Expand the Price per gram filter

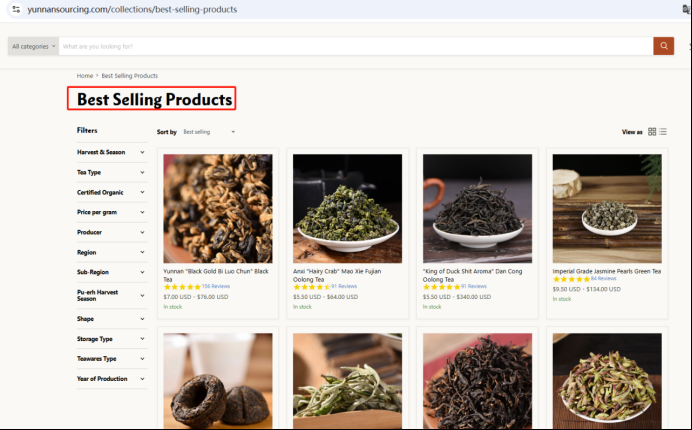[x=111, y=212]
